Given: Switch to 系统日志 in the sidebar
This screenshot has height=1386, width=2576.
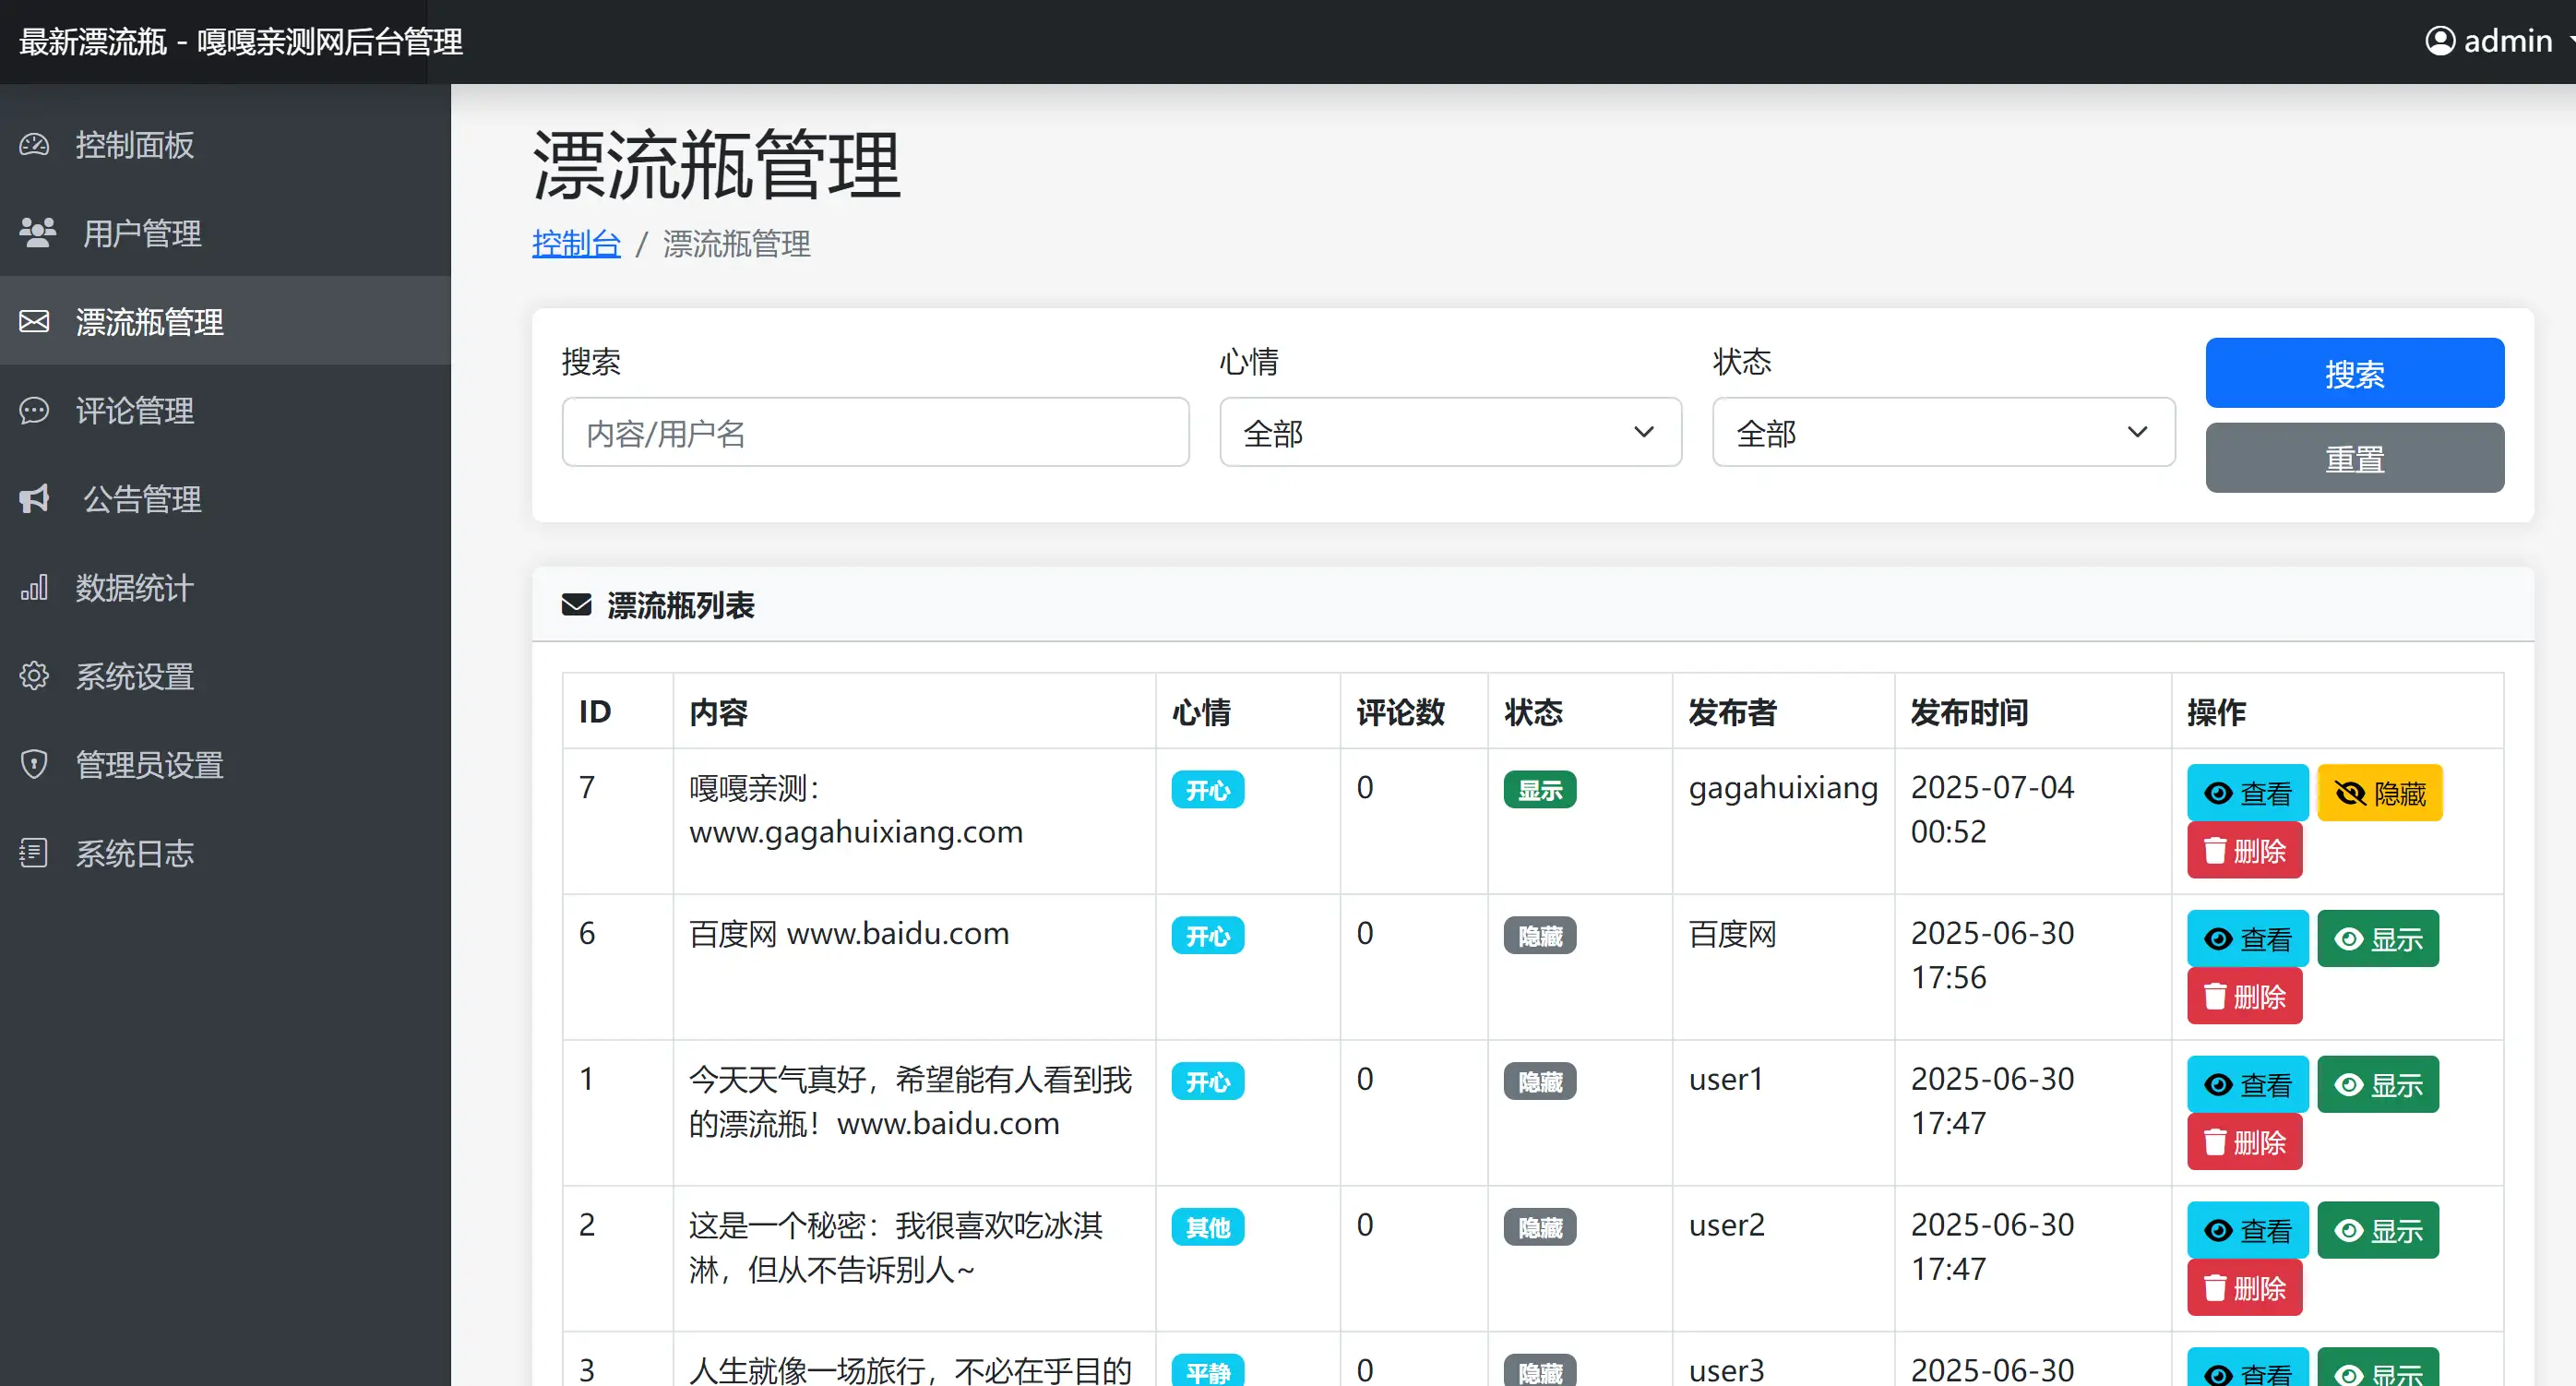Looking at the screenshot, I should (x=34, y=853).
